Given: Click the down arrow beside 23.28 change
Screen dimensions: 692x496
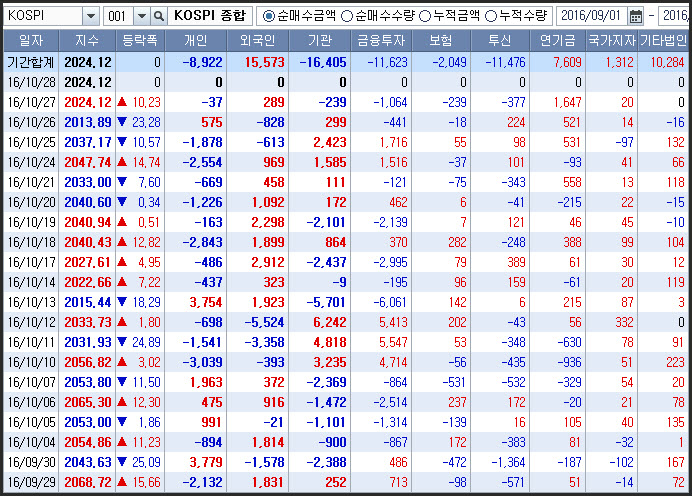Looking at the screenshot, I should pyautogui.click(x=122, y=122).
